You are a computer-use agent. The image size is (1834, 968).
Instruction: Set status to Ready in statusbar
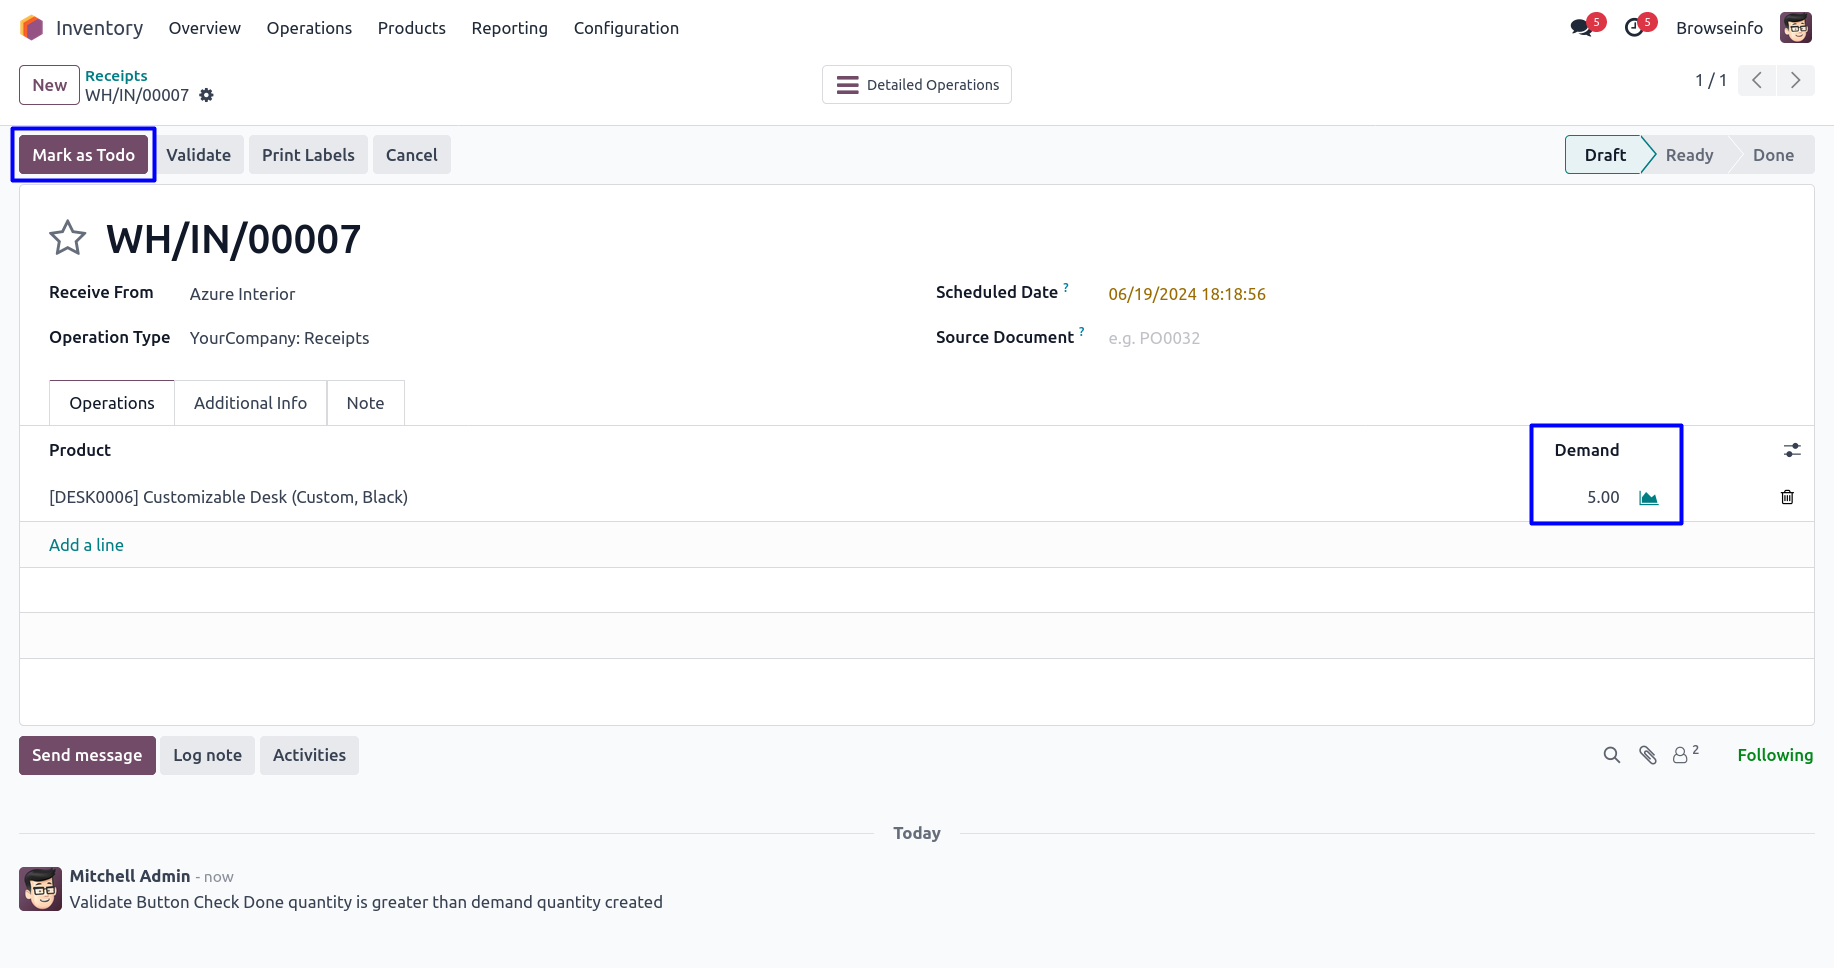pos(1688,155)
